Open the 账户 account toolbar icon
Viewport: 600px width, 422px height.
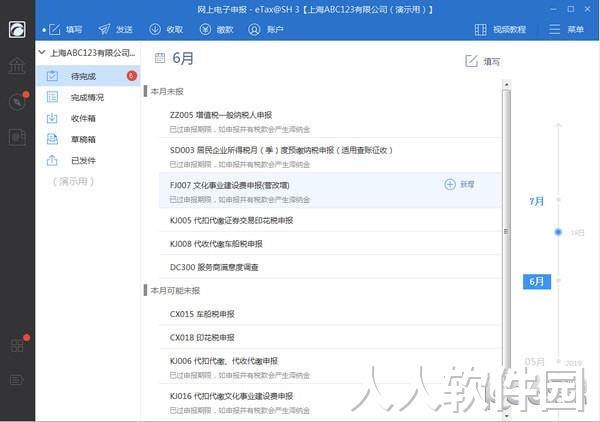[254, 29]
